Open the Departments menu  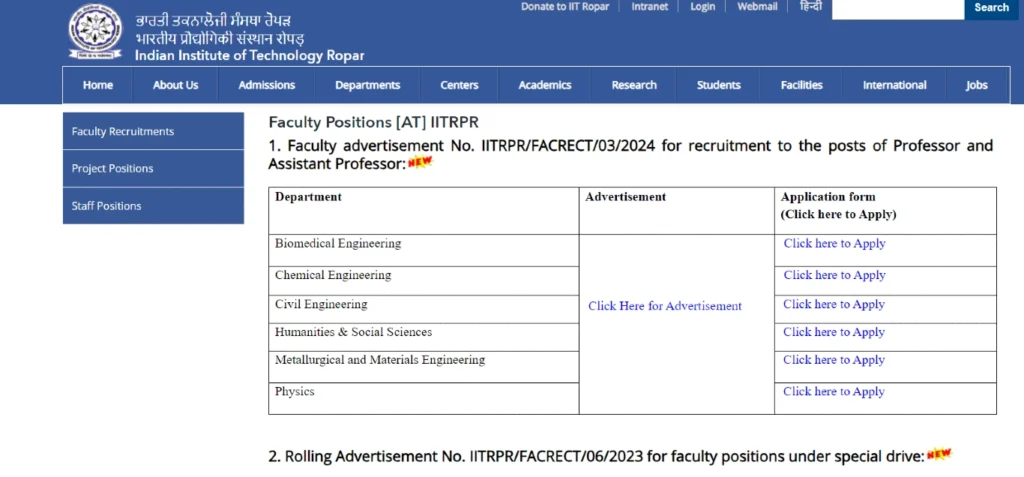point(368,85)
